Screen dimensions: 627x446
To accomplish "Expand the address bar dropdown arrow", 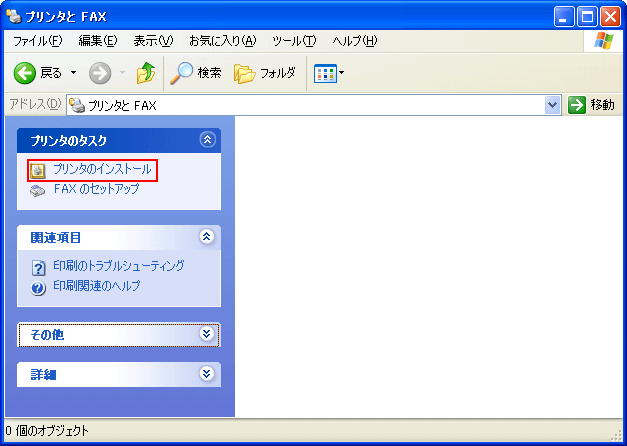I will tap(553, 105).
